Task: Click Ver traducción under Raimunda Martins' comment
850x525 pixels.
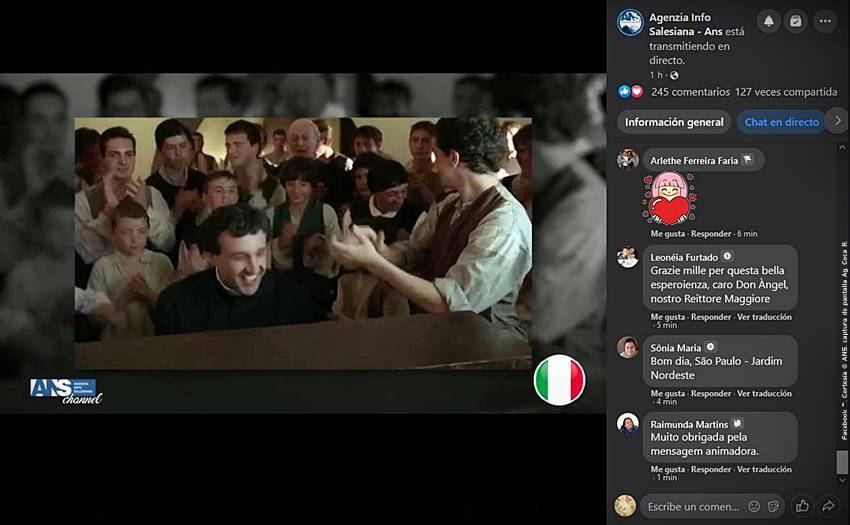Action: click(764, 469)
